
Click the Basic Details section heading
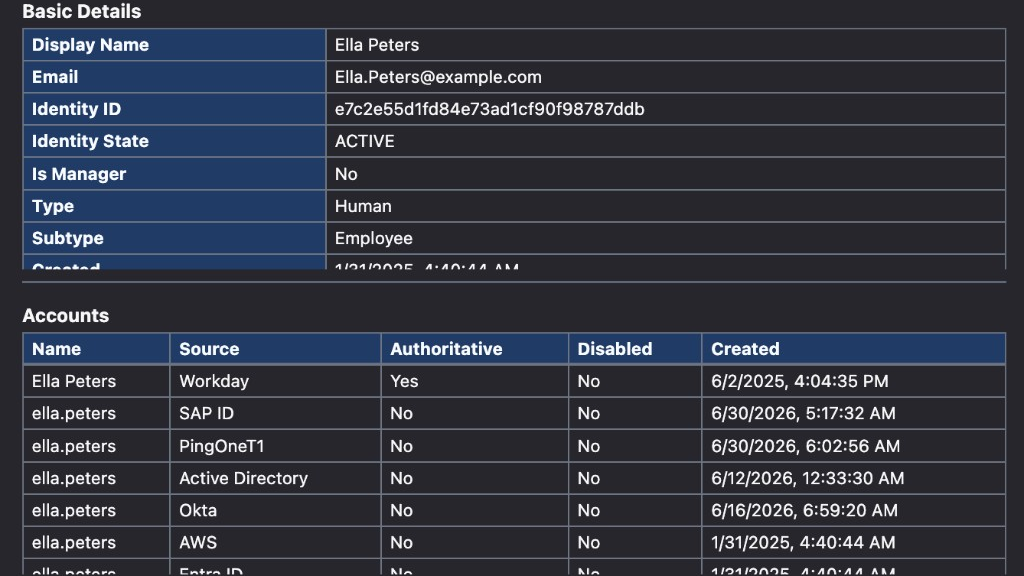[x=82, y=11]
